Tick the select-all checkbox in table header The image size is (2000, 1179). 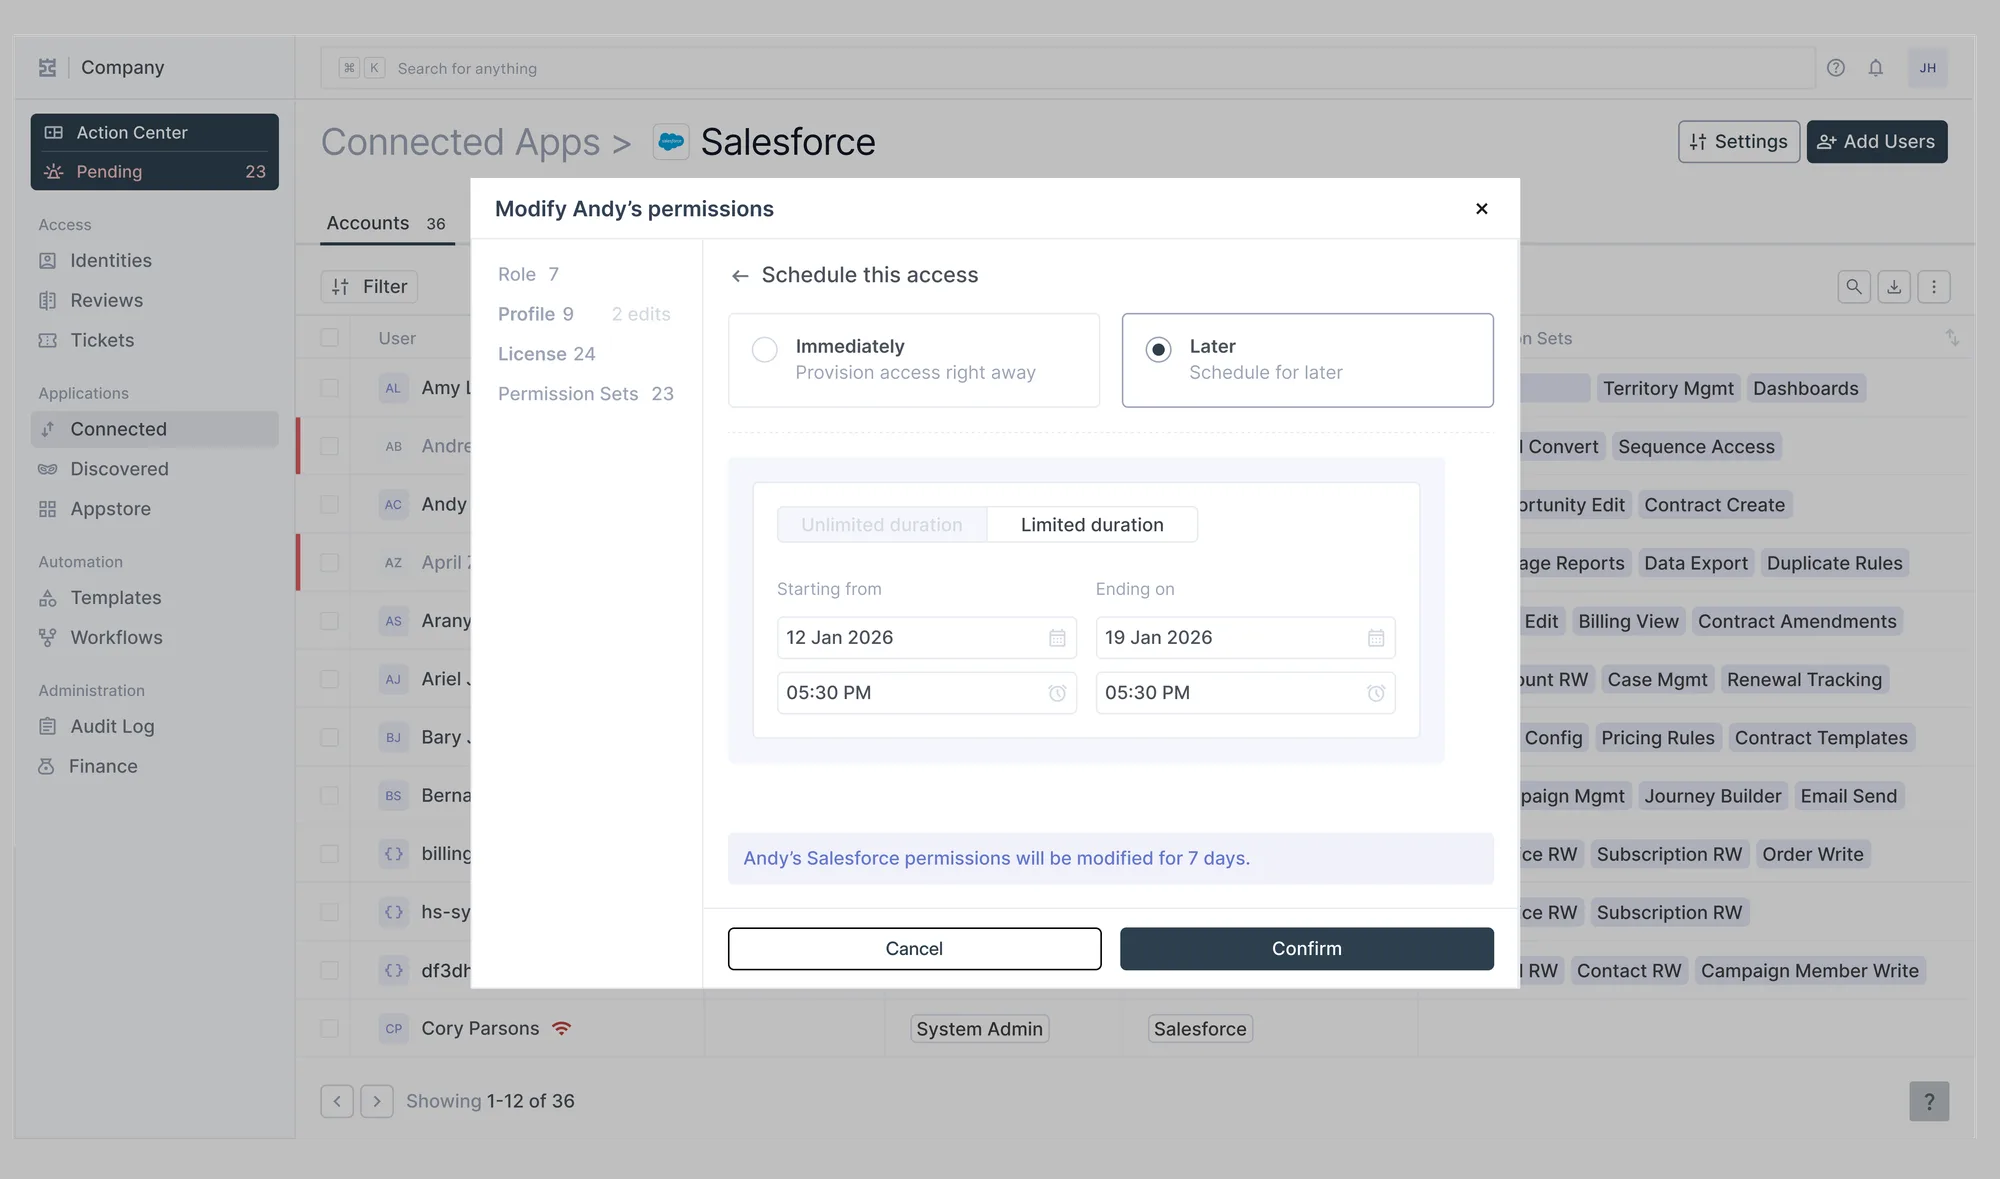click(x=329, y=338)
